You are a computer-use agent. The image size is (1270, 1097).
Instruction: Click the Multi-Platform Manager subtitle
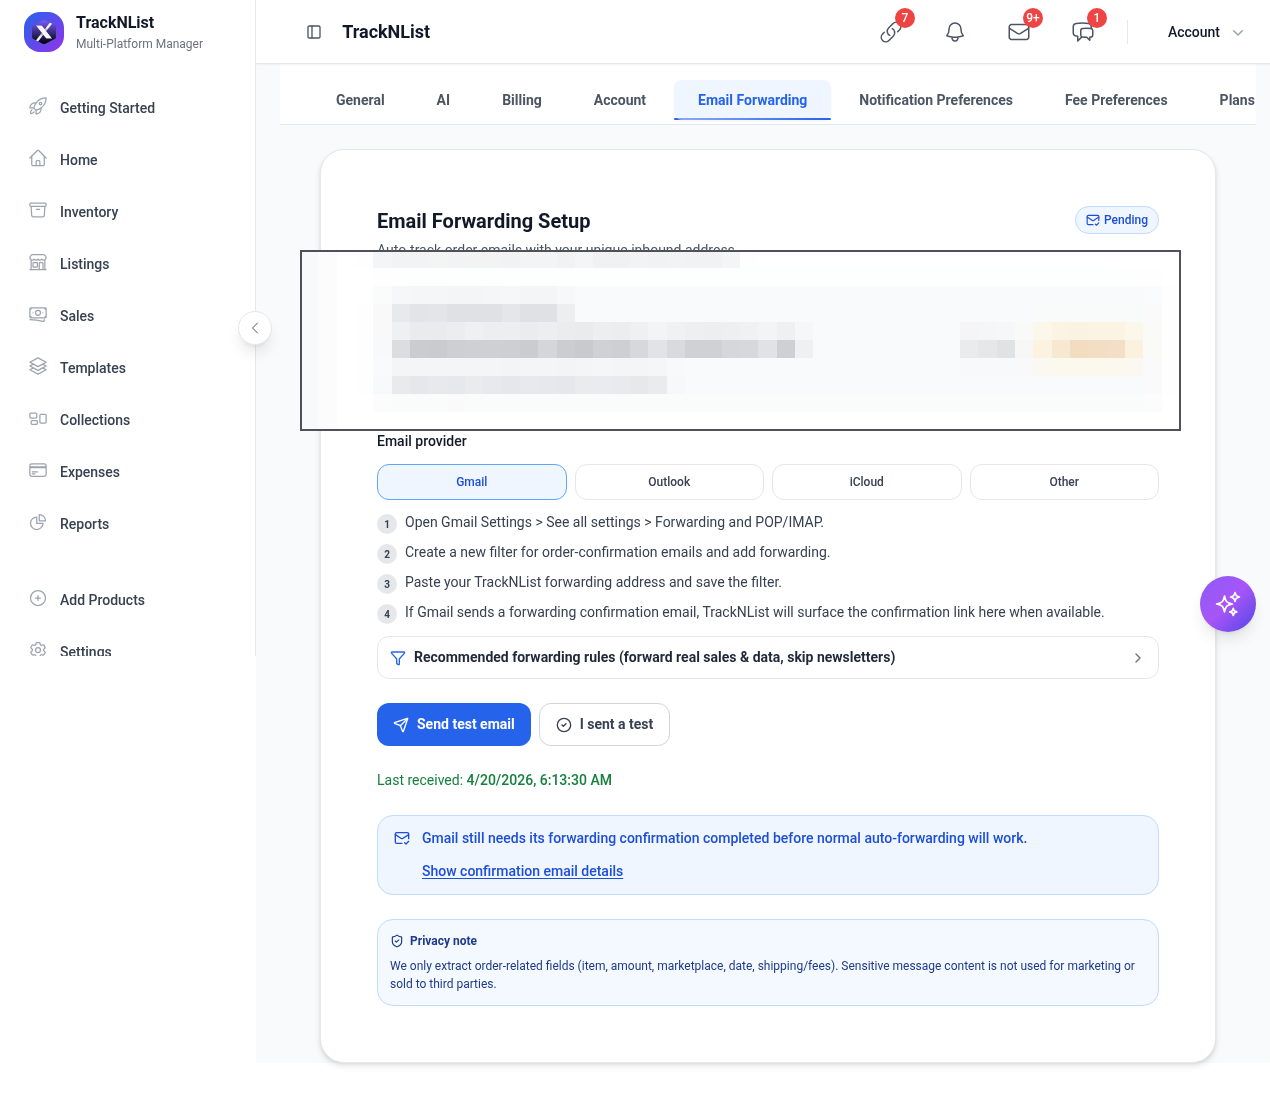click(139, 44)
